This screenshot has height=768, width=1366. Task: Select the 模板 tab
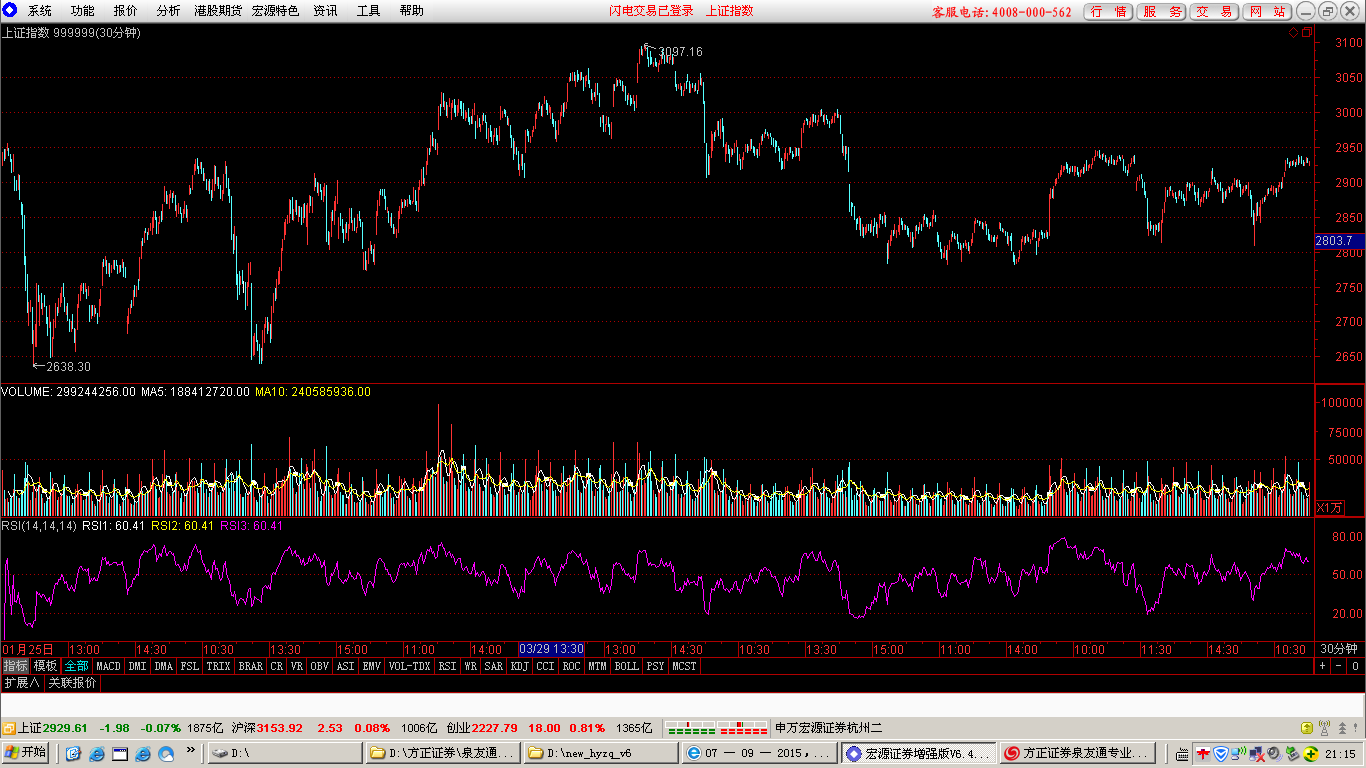[x=46, y=666]
